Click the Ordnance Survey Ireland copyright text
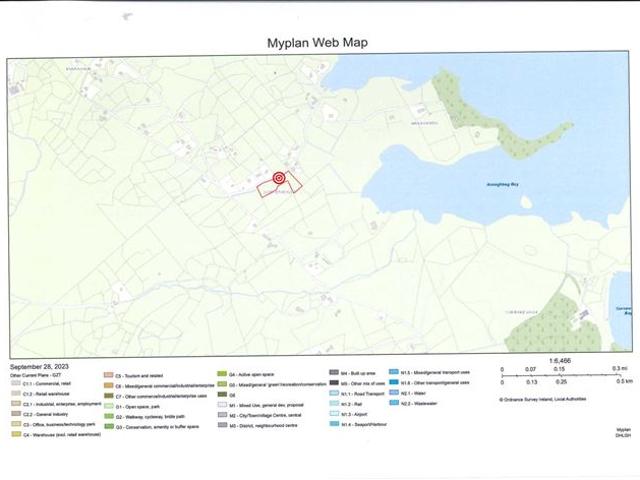Image resolution: width=640 pixels, height=480 pixels. 543,399
